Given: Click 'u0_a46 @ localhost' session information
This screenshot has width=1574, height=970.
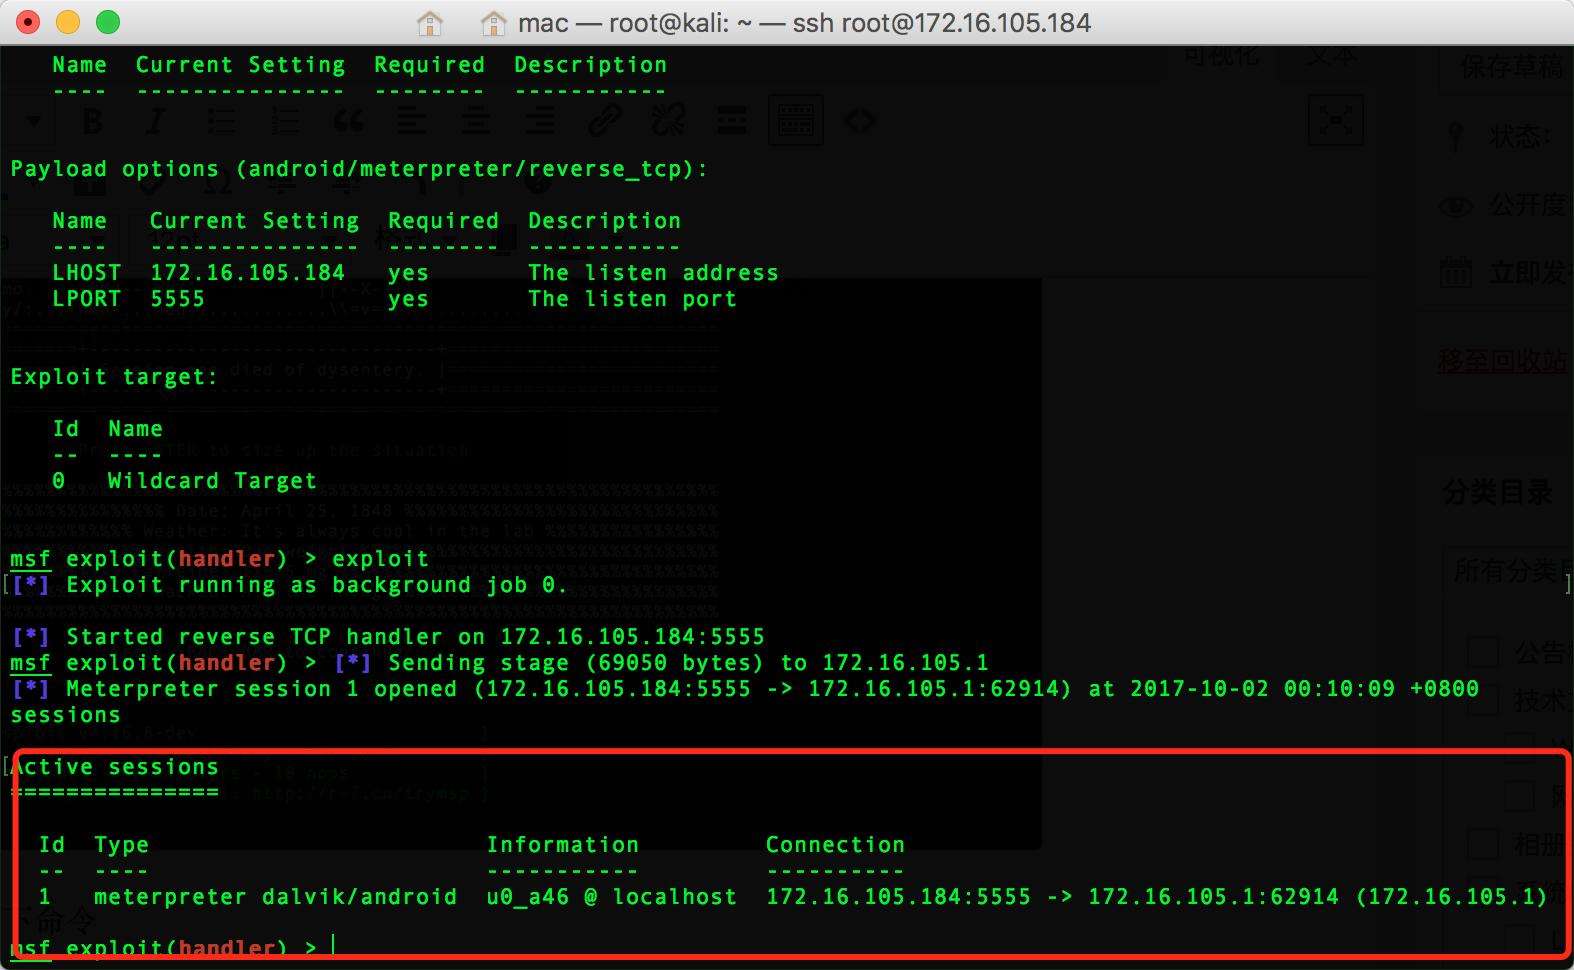Looking at the screenshot, I should click(x=611, y=897).
